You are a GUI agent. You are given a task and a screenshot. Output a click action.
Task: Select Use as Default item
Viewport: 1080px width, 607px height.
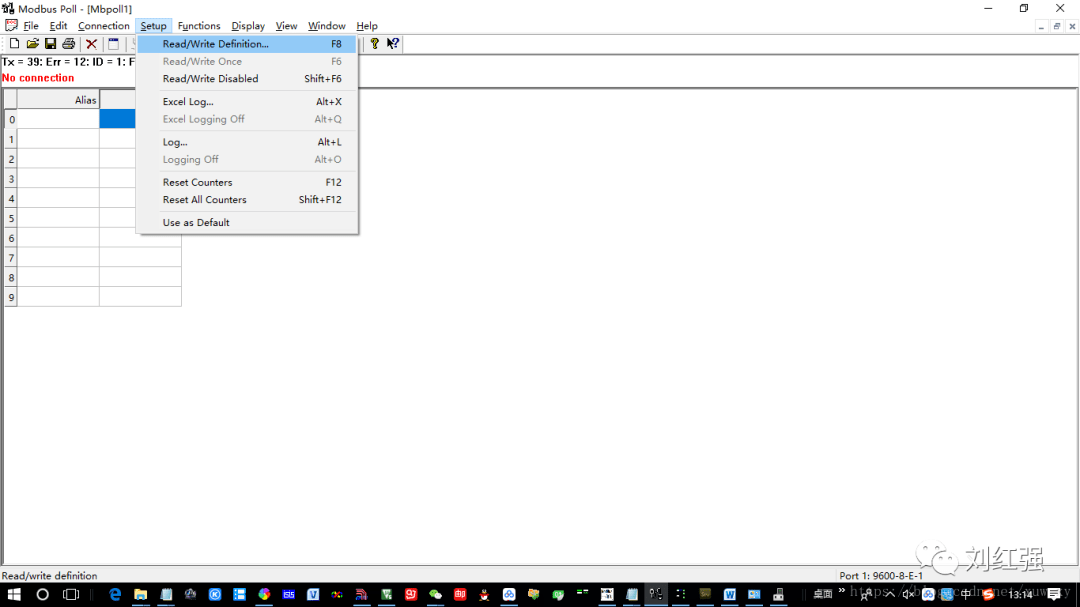tap(196, 223)
